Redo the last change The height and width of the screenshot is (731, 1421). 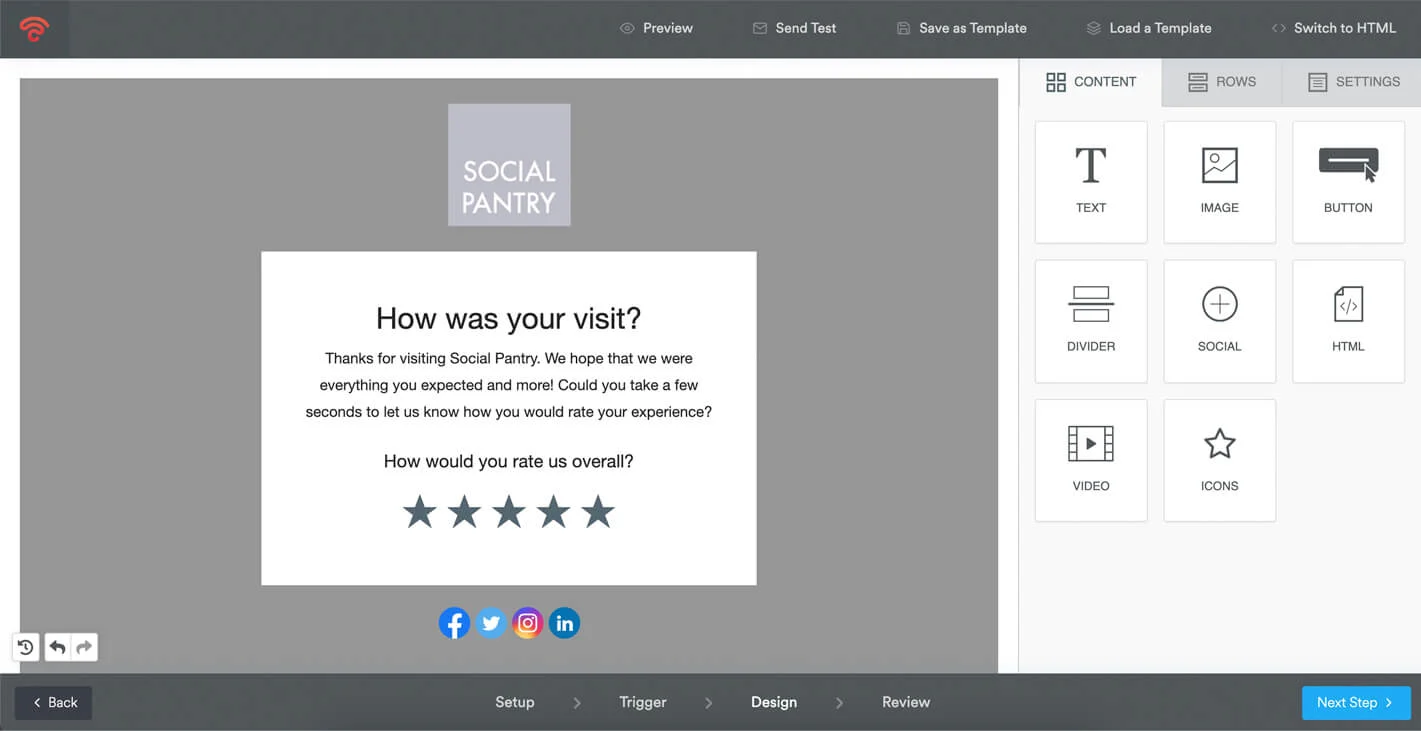pyautogui.click(x=84, y=647)
